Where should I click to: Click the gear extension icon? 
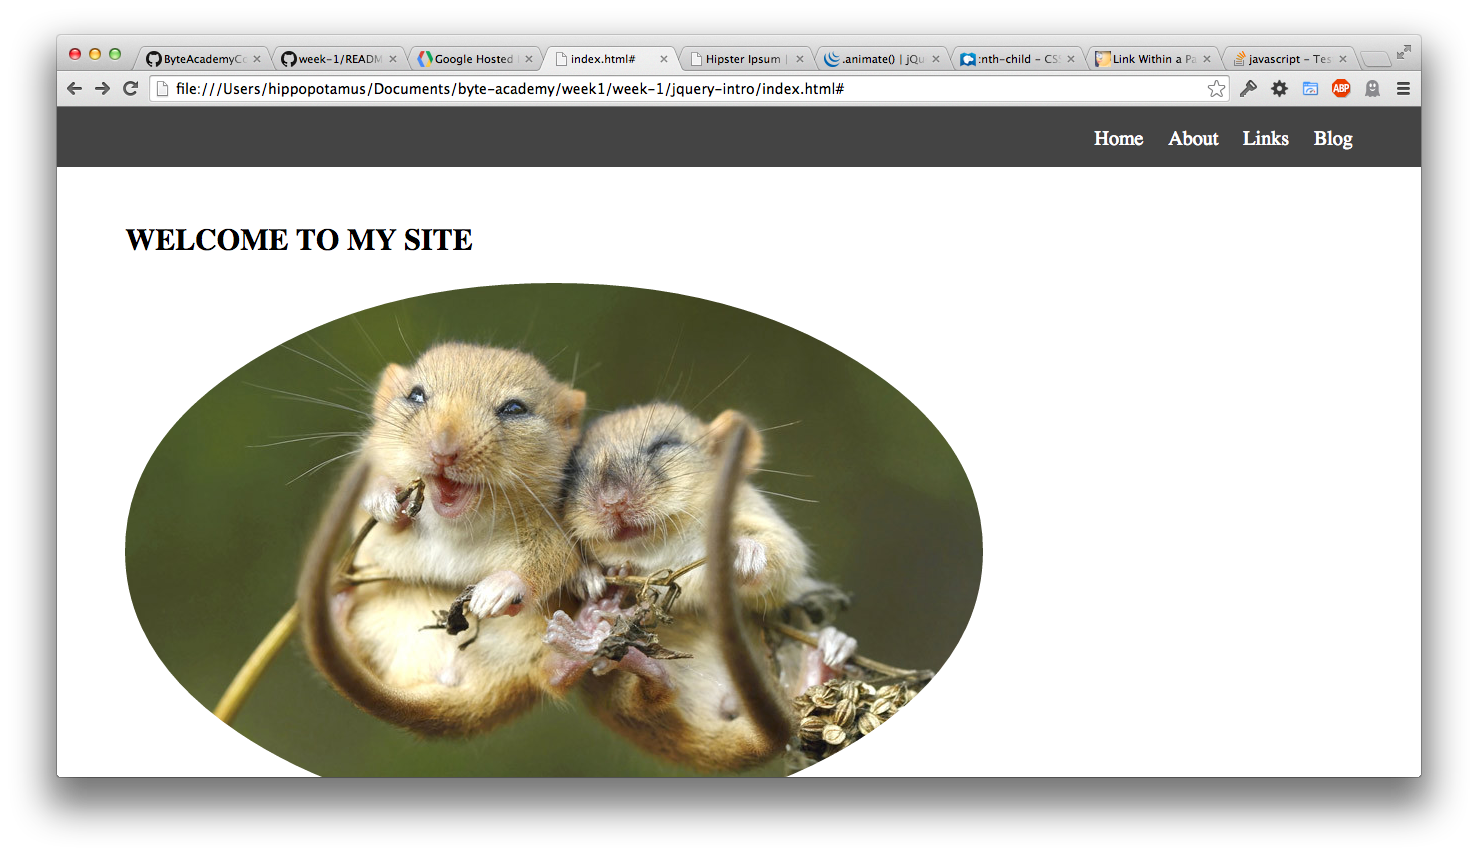tap(1279, 89)
